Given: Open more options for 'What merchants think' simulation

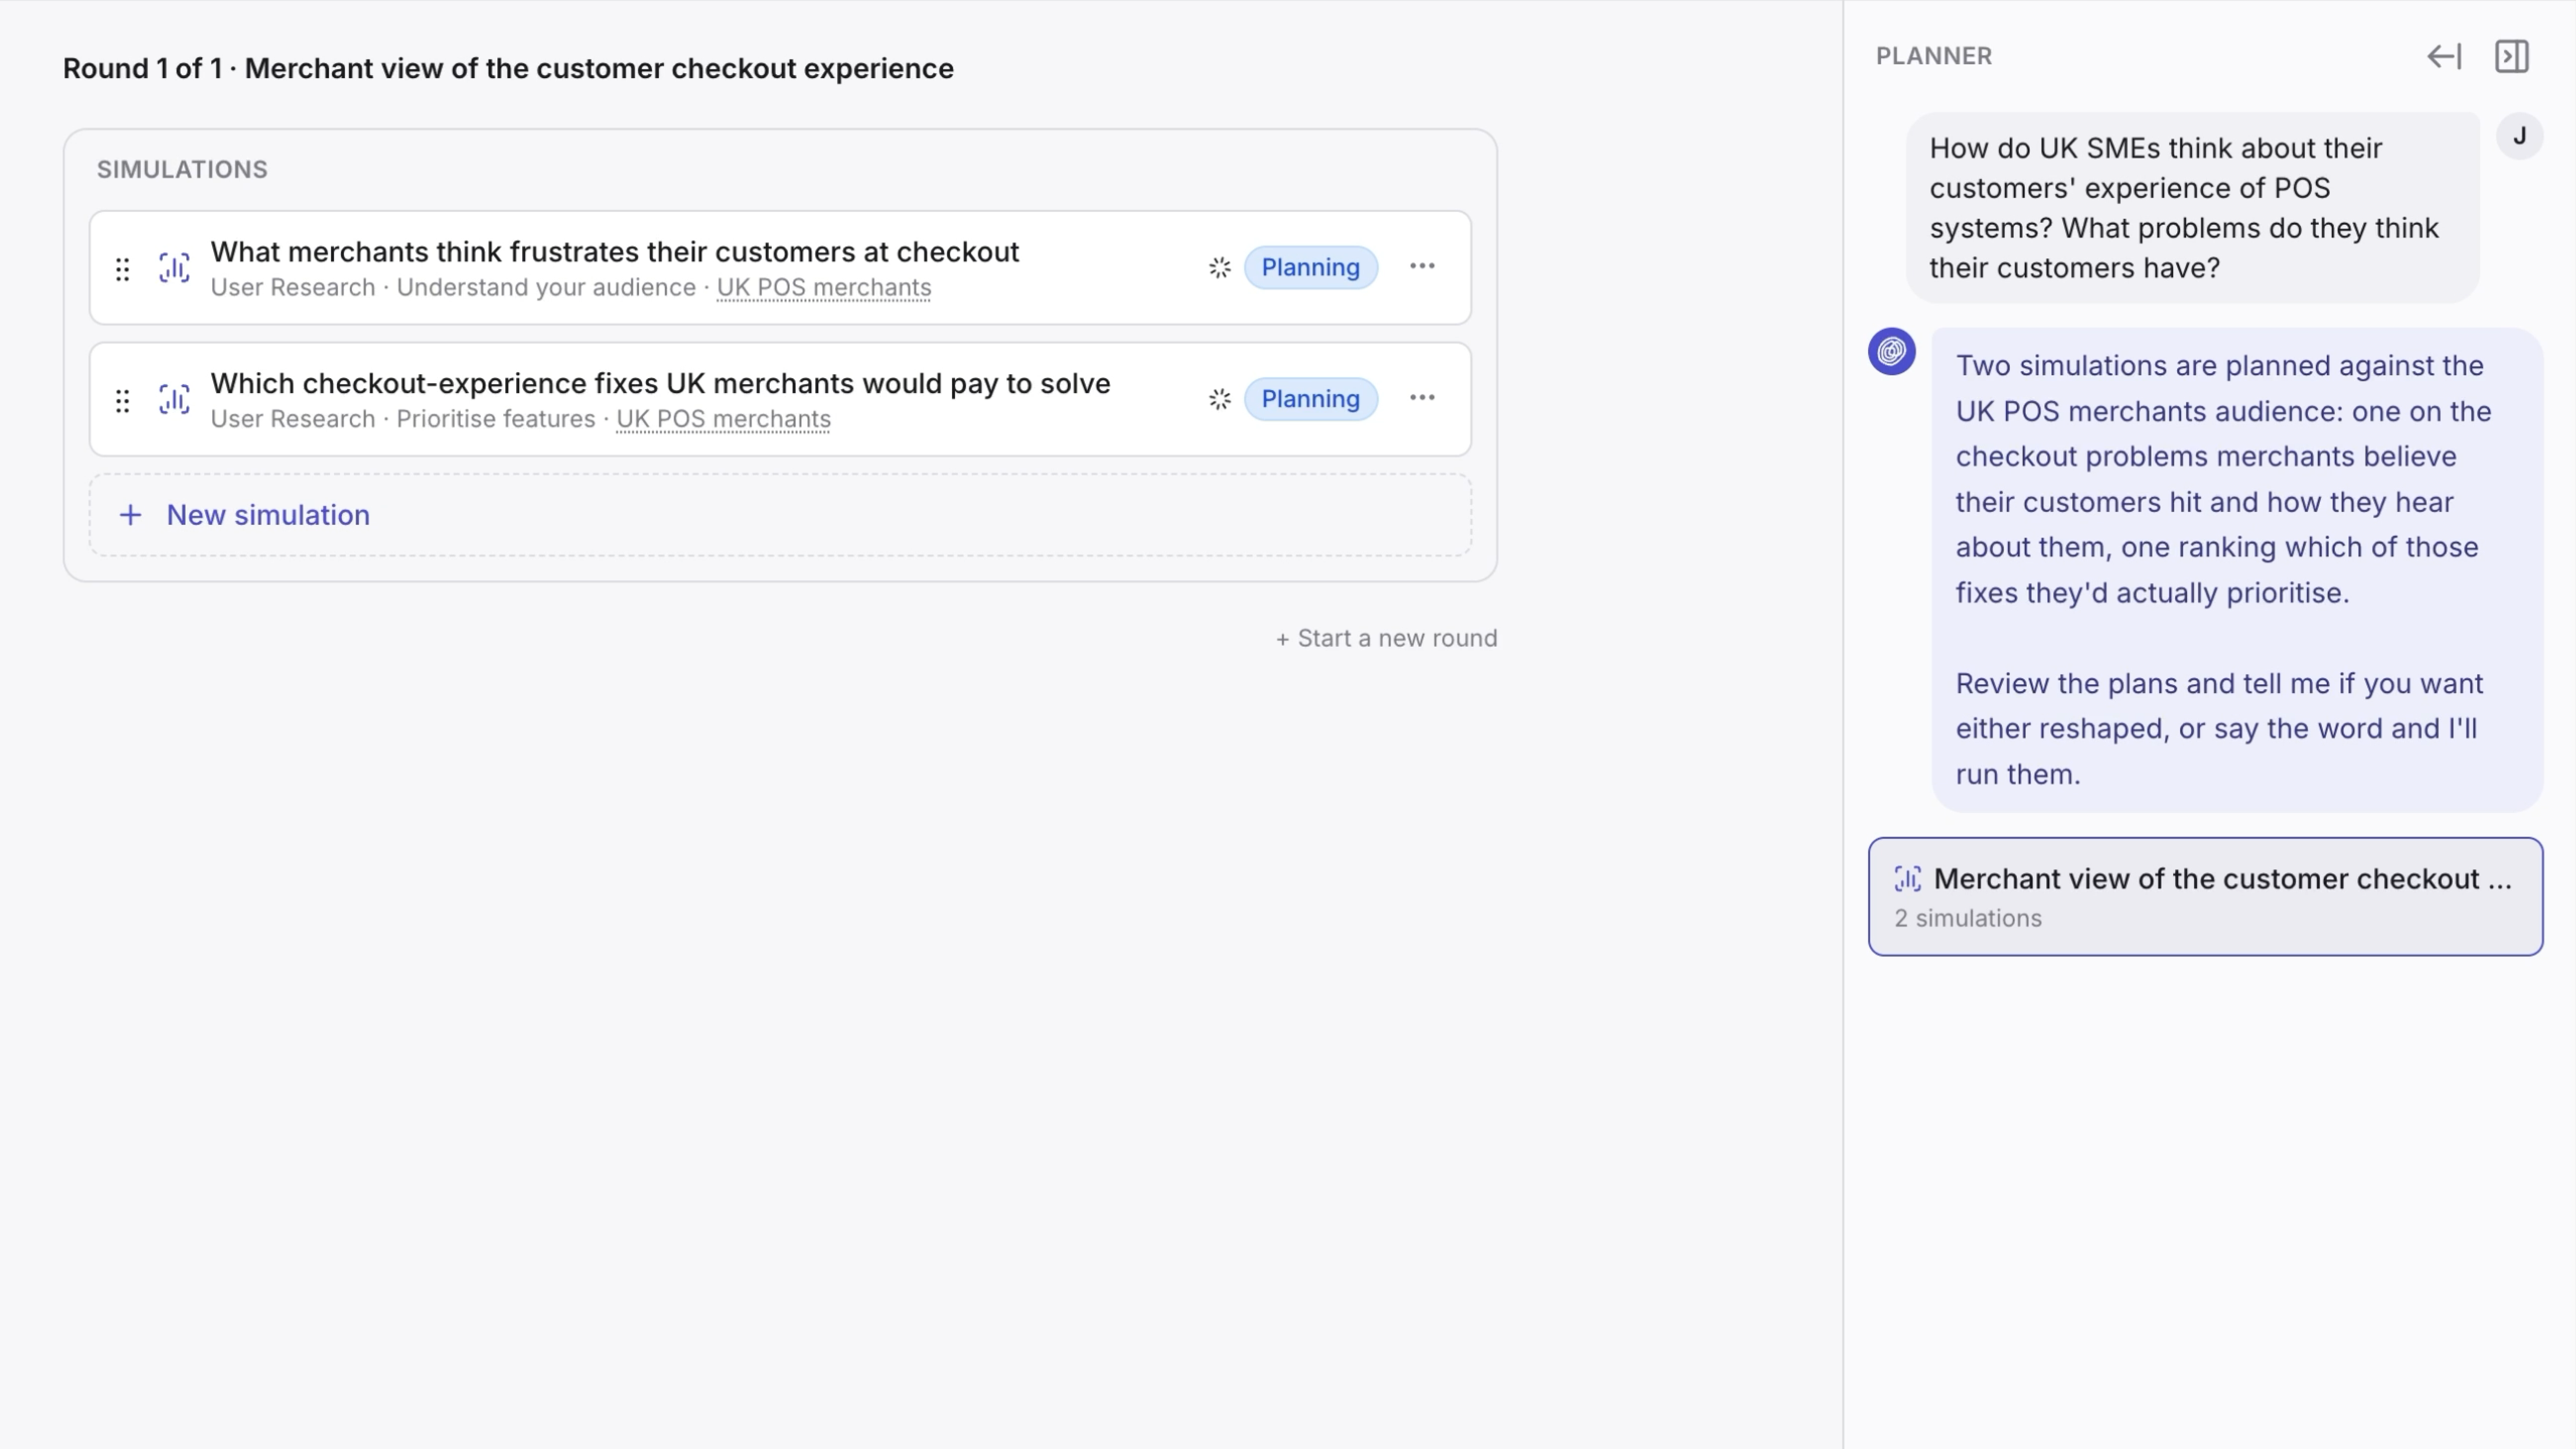Looking at the screenshot, I should tap(1422, 266).
